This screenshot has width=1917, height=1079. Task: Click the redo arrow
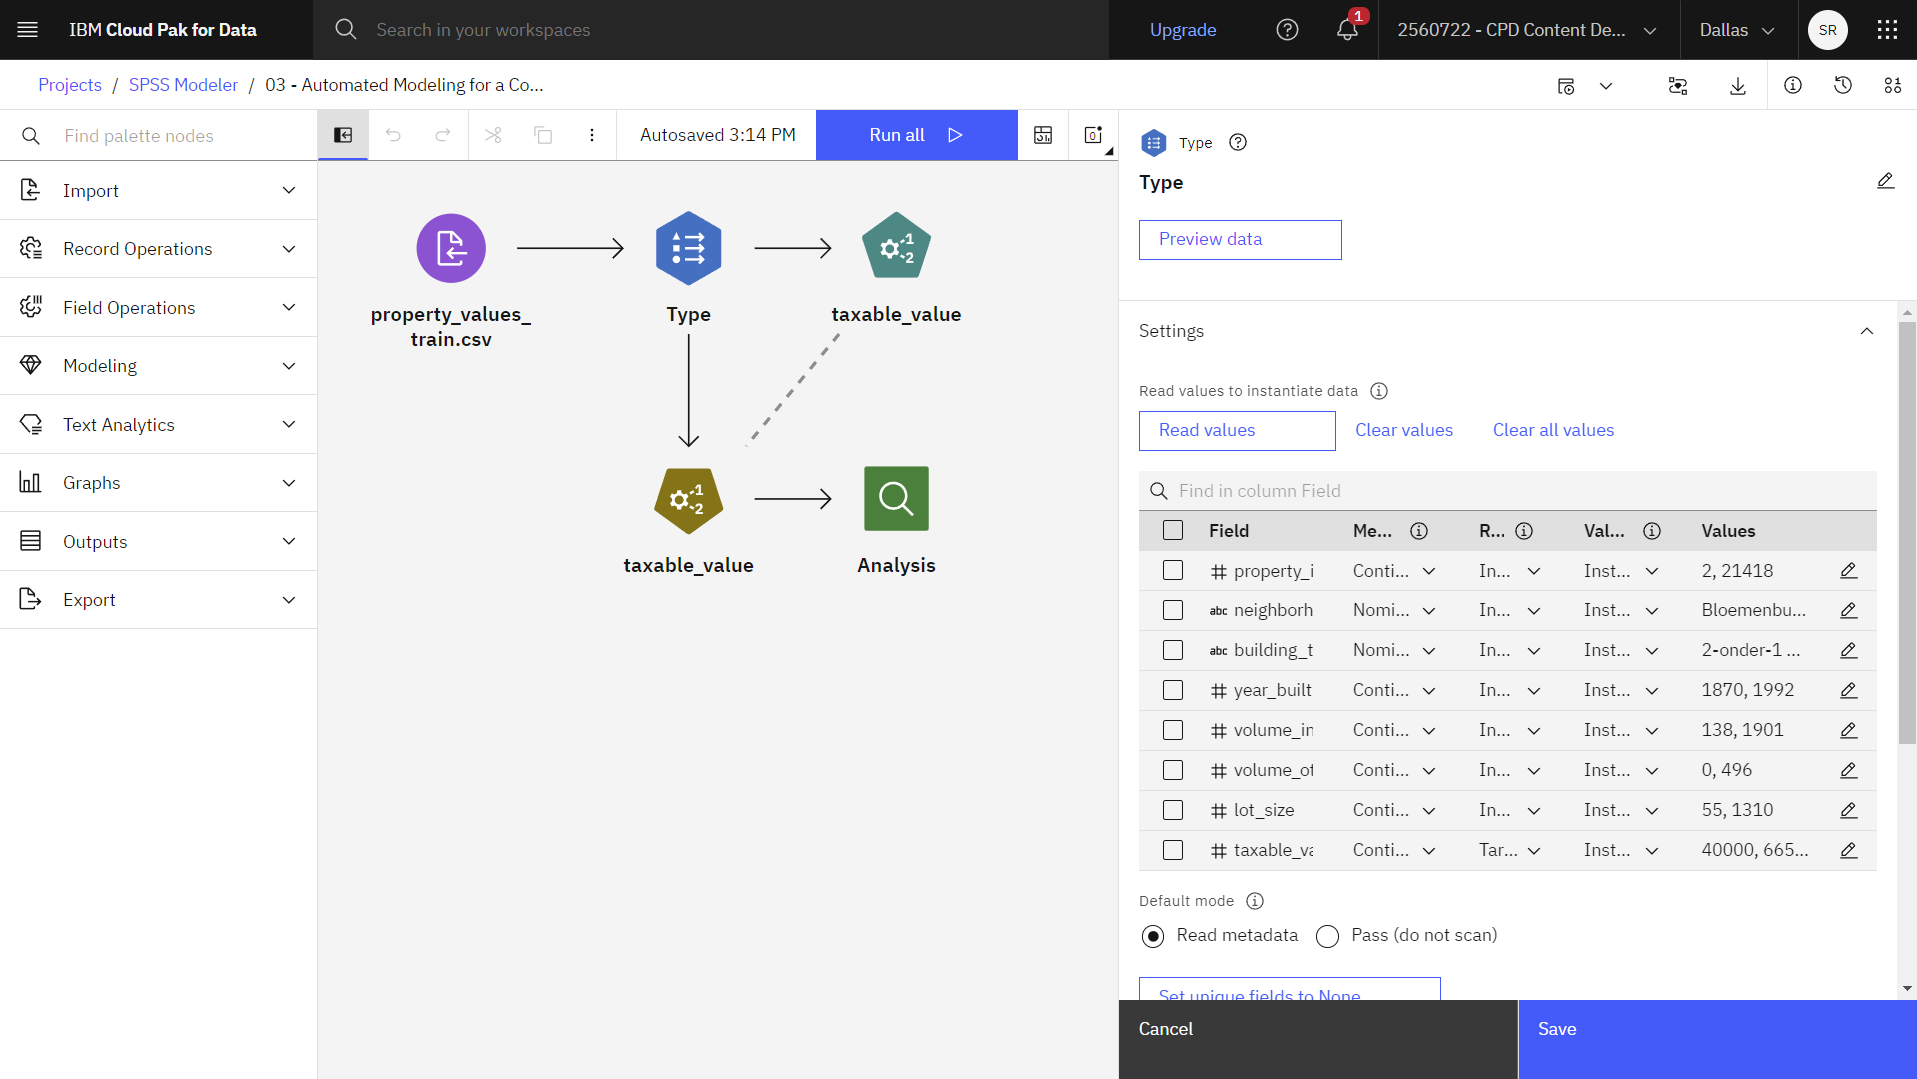coord(443,135)
